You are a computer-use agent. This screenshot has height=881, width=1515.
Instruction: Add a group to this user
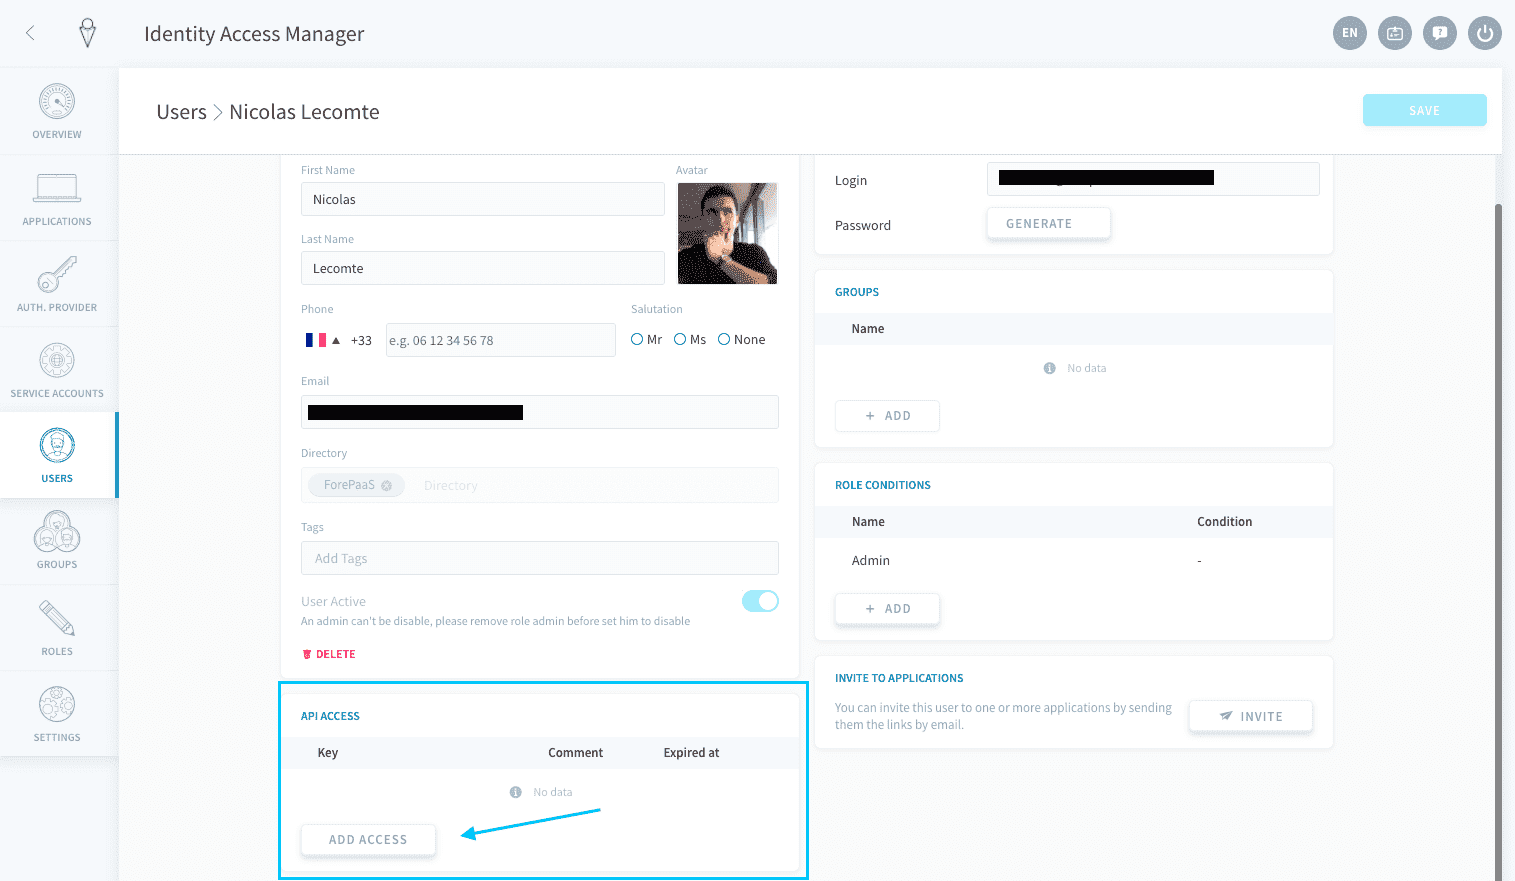point(887,416)
